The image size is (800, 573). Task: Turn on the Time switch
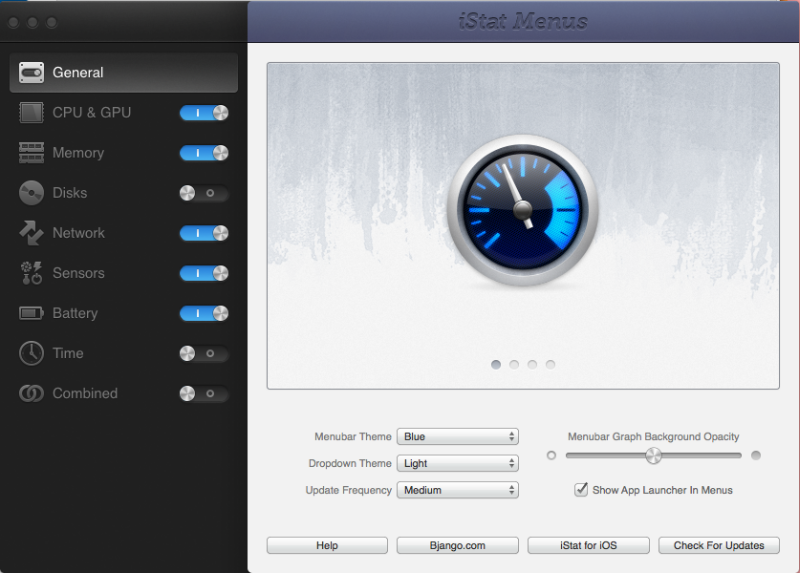[x=204, y=353]
